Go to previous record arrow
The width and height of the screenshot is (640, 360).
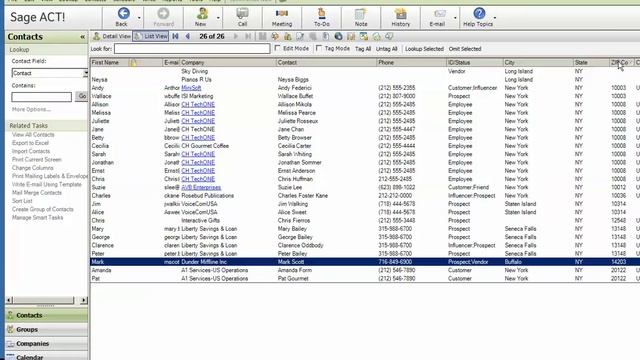(x=188, y=36)
